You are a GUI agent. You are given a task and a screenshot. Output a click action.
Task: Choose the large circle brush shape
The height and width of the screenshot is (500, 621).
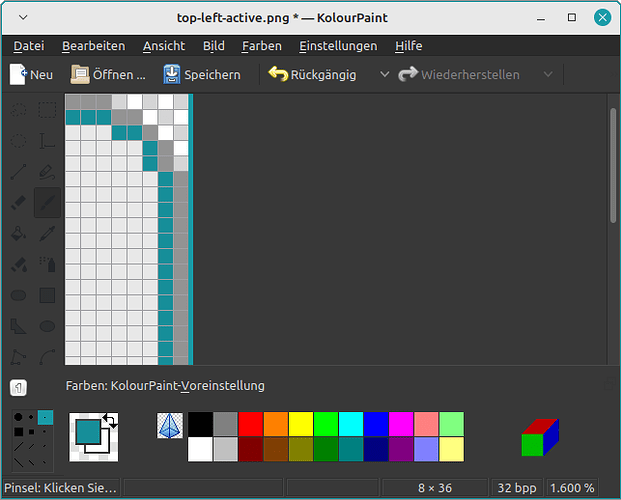pyautogui.click(x=18, y=417)
